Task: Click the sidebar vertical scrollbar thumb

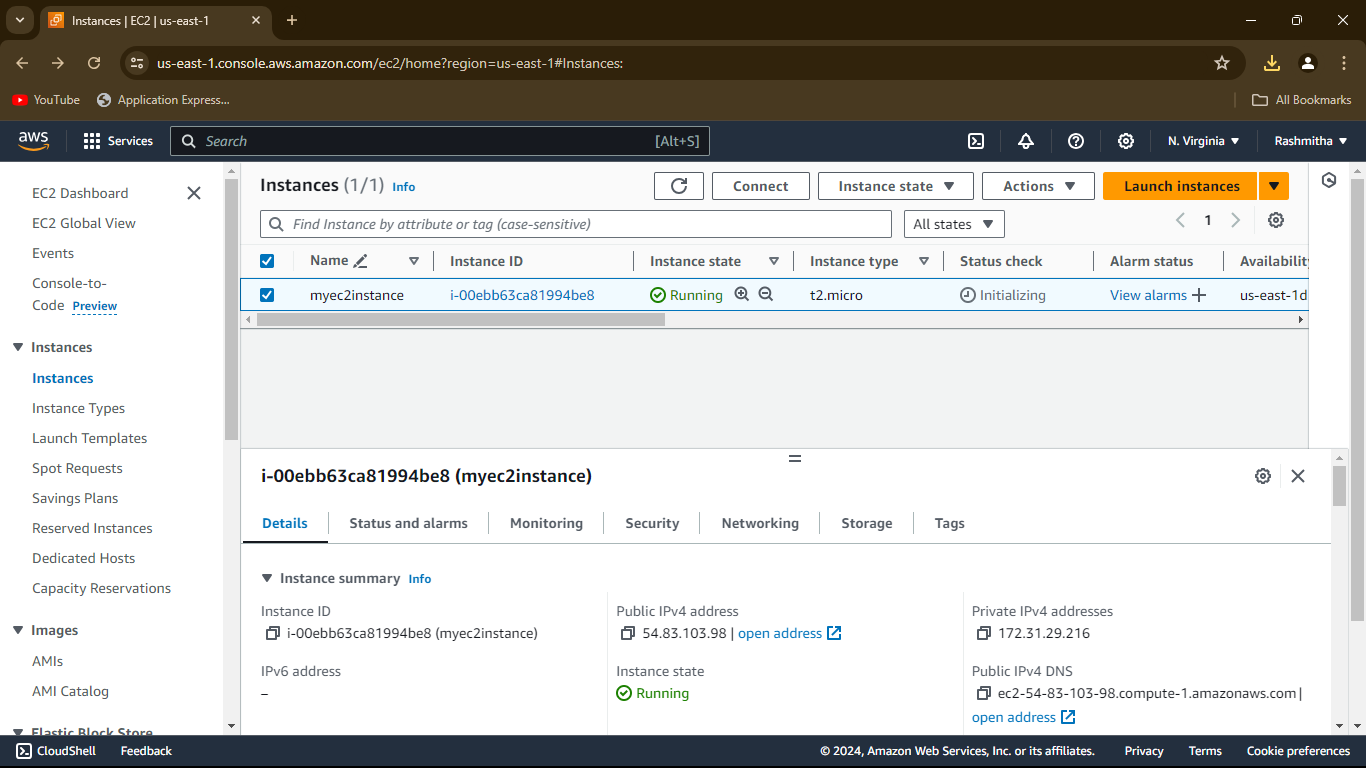Action: click(x=232, y=310)
